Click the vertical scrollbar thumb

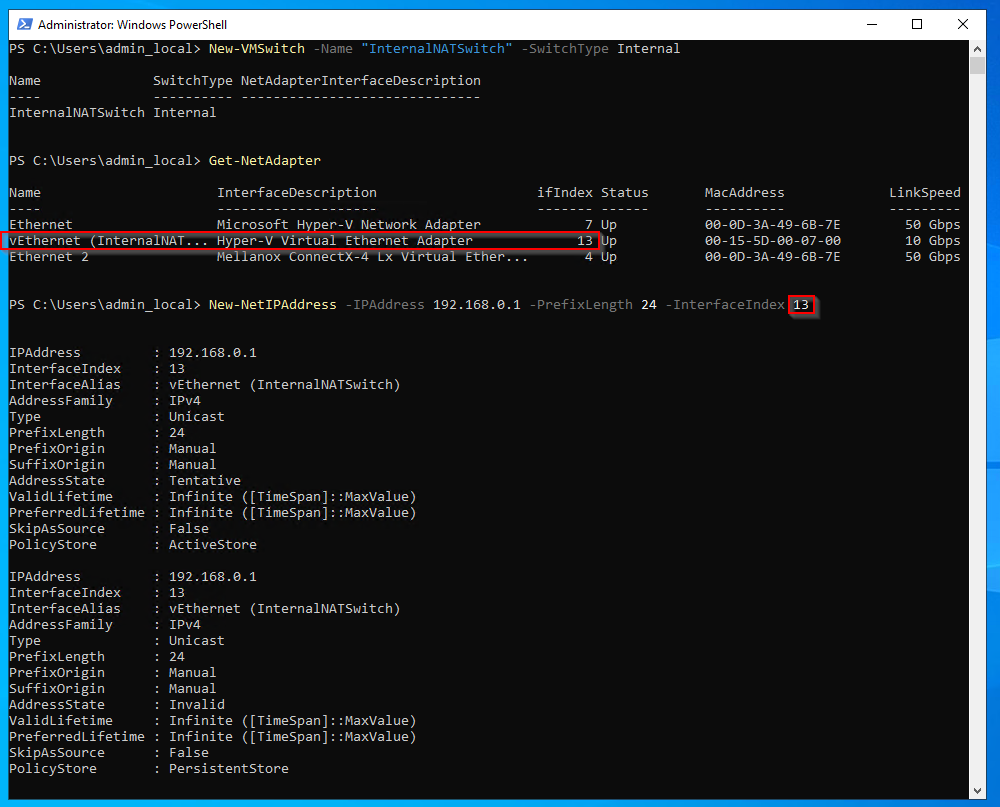pos(977,66)
